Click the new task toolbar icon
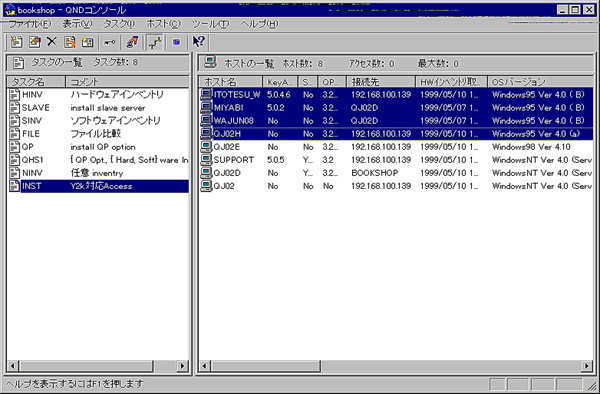Screen dimensions: 600x394 16,42
